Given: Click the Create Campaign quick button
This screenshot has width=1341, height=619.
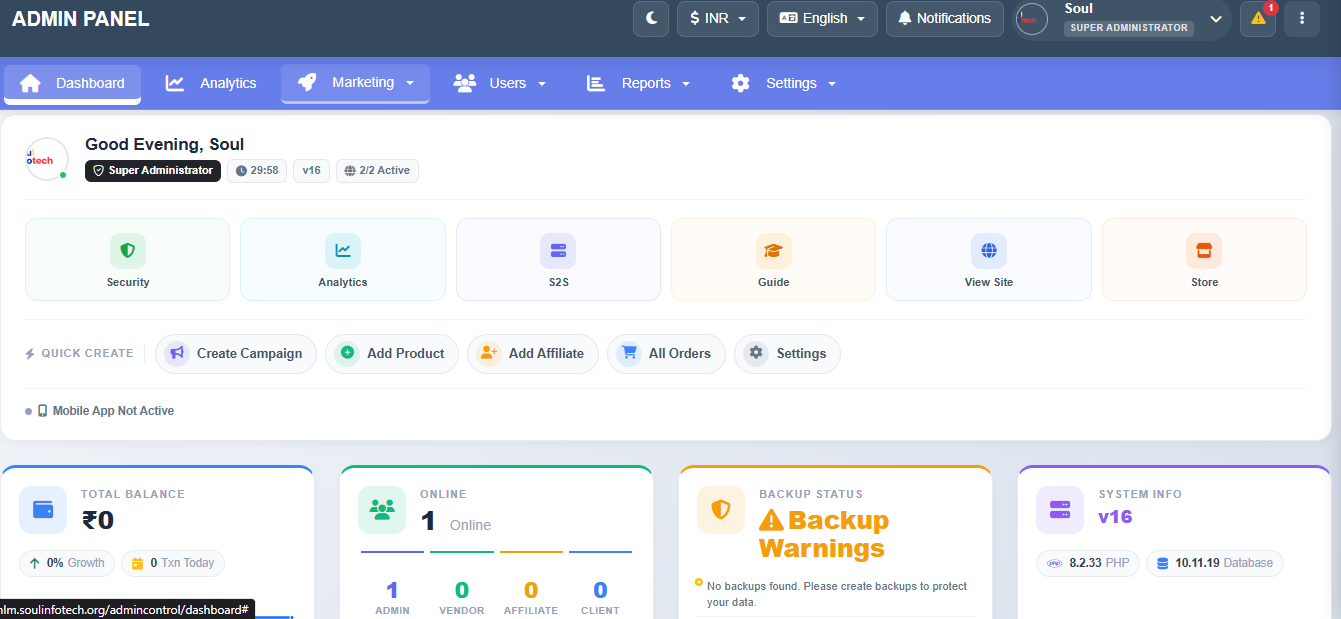Looking at the screenshot, I should click(x=236, y=353).
